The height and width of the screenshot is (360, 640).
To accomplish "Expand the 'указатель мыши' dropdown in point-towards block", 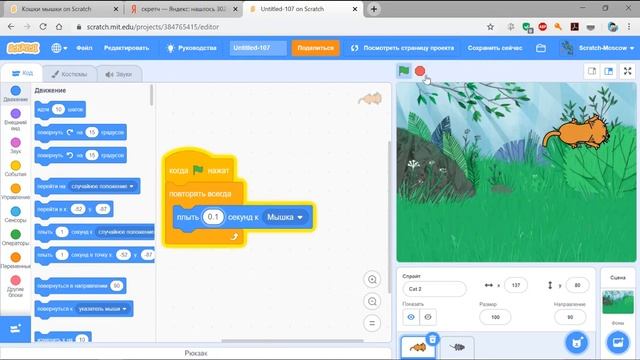I will click(103, 309).
